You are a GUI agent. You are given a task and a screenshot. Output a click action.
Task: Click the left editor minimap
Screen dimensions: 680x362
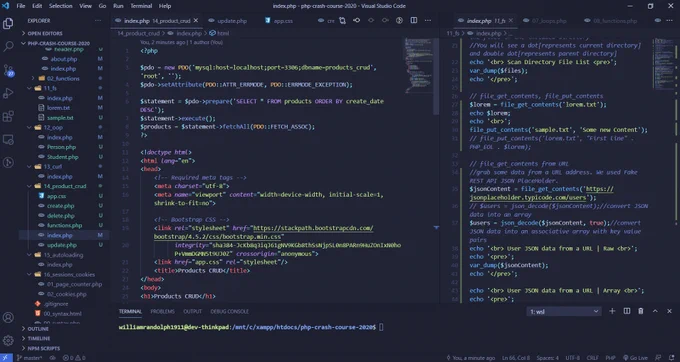point(418,65)
